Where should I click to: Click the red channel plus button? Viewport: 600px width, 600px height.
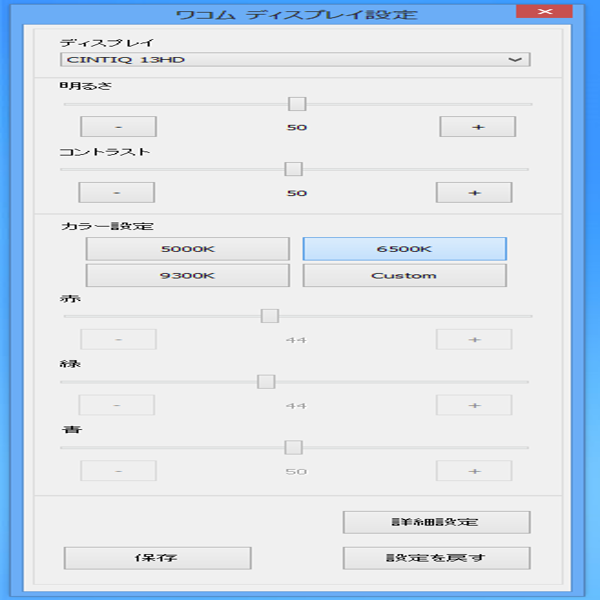(x=474, y=339)
